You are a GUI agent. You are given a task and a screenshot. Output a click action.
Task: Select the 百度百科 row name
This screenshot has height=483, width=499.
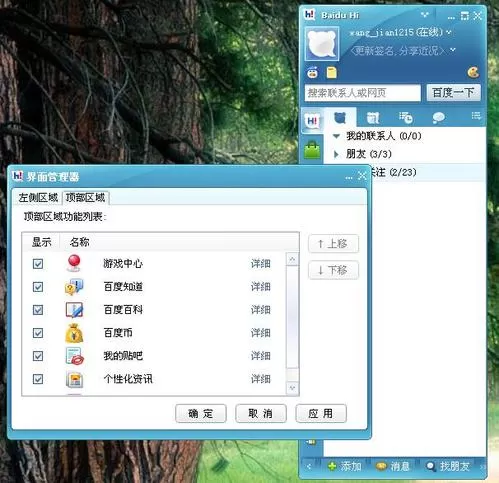click(x=123, y=310)
